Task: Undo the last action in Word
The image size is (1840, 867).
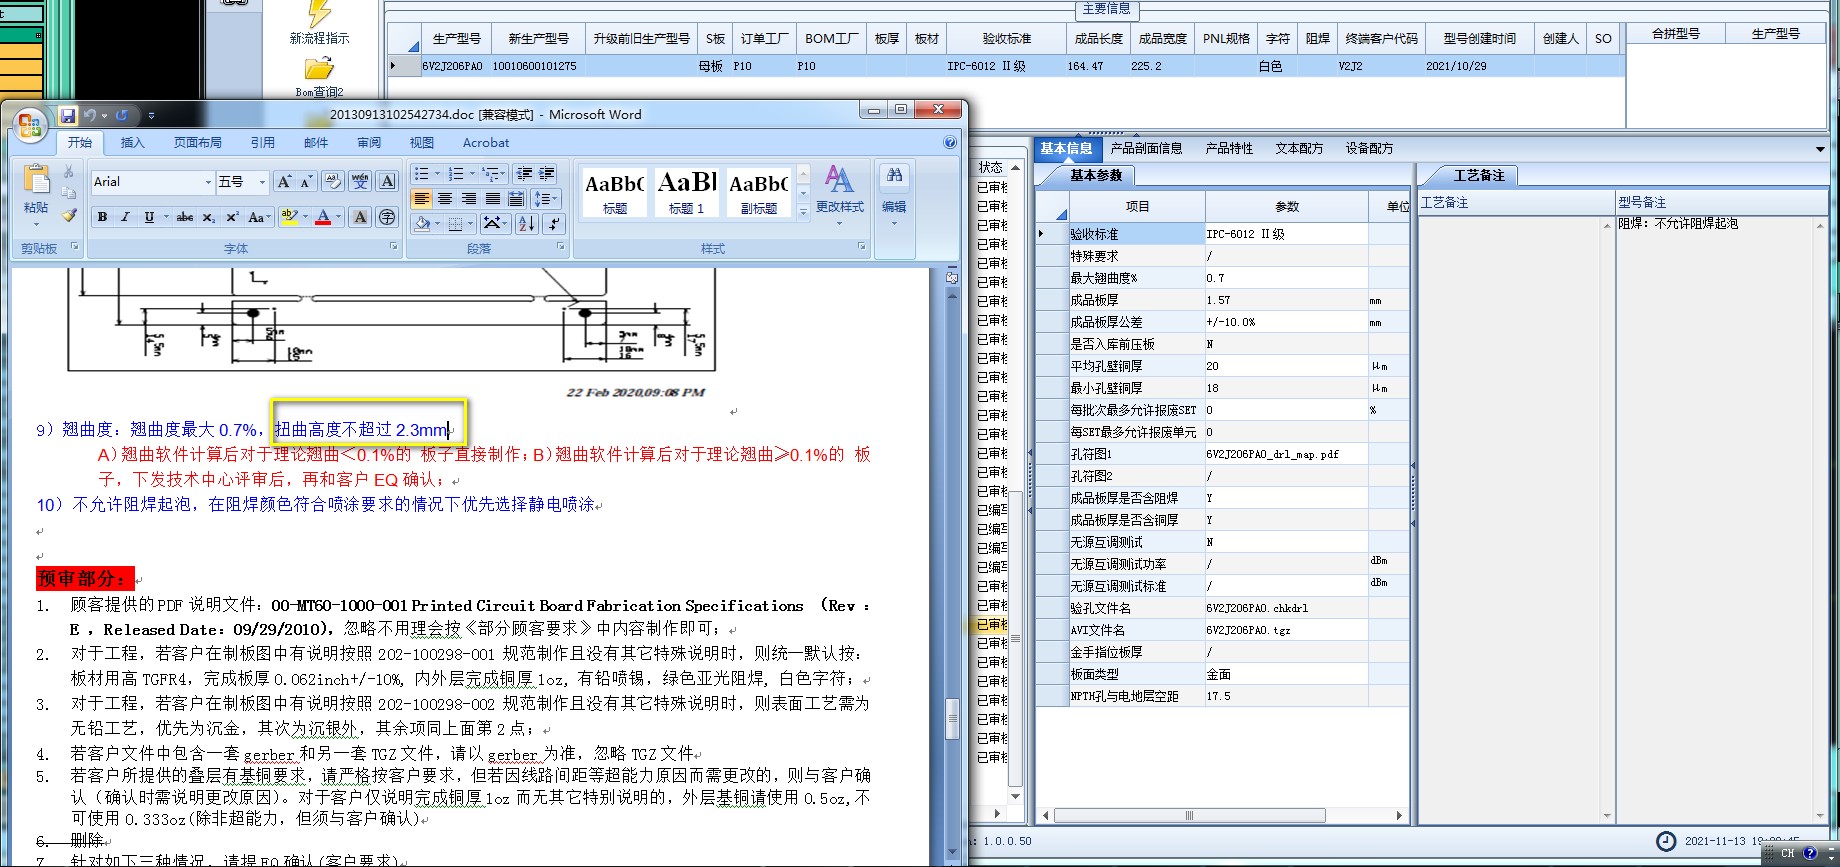Action: 90,115
